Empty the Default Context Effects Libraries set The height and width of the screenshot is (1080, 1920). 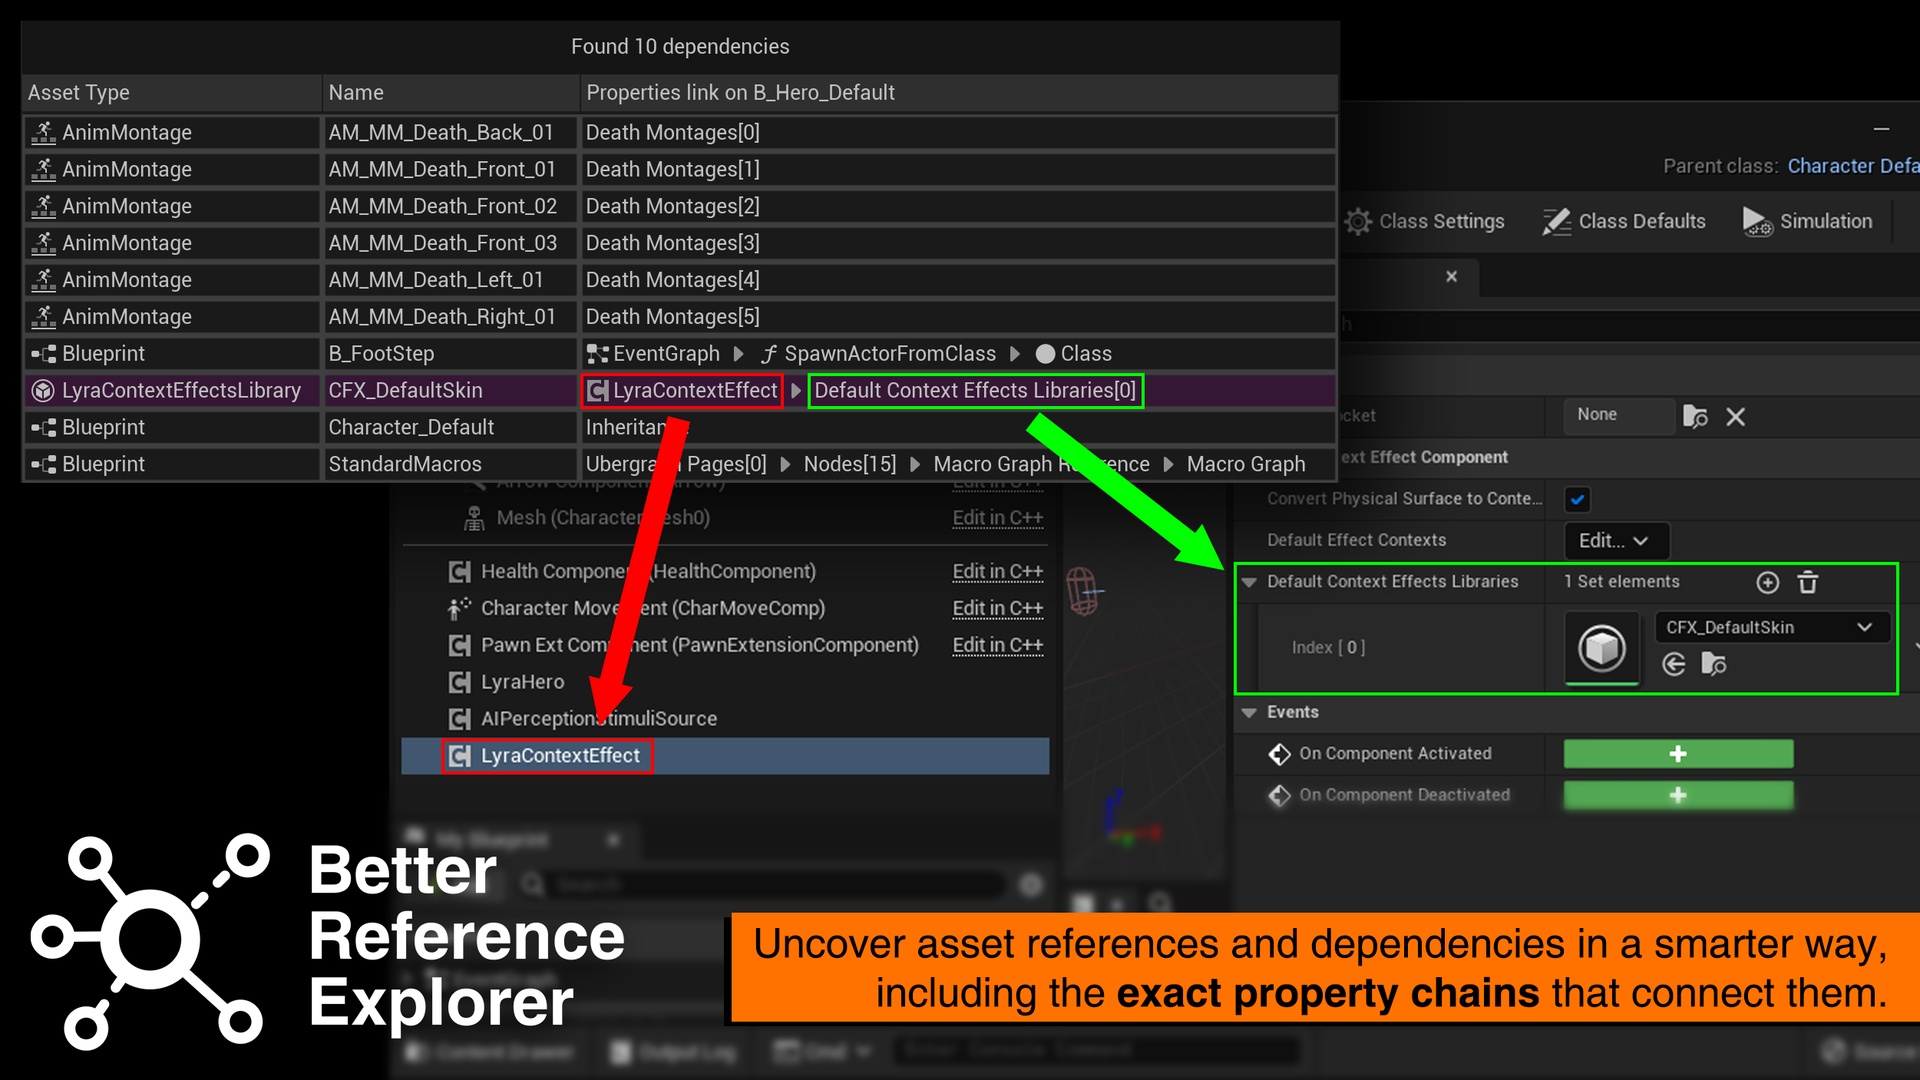coord(1808,582)
